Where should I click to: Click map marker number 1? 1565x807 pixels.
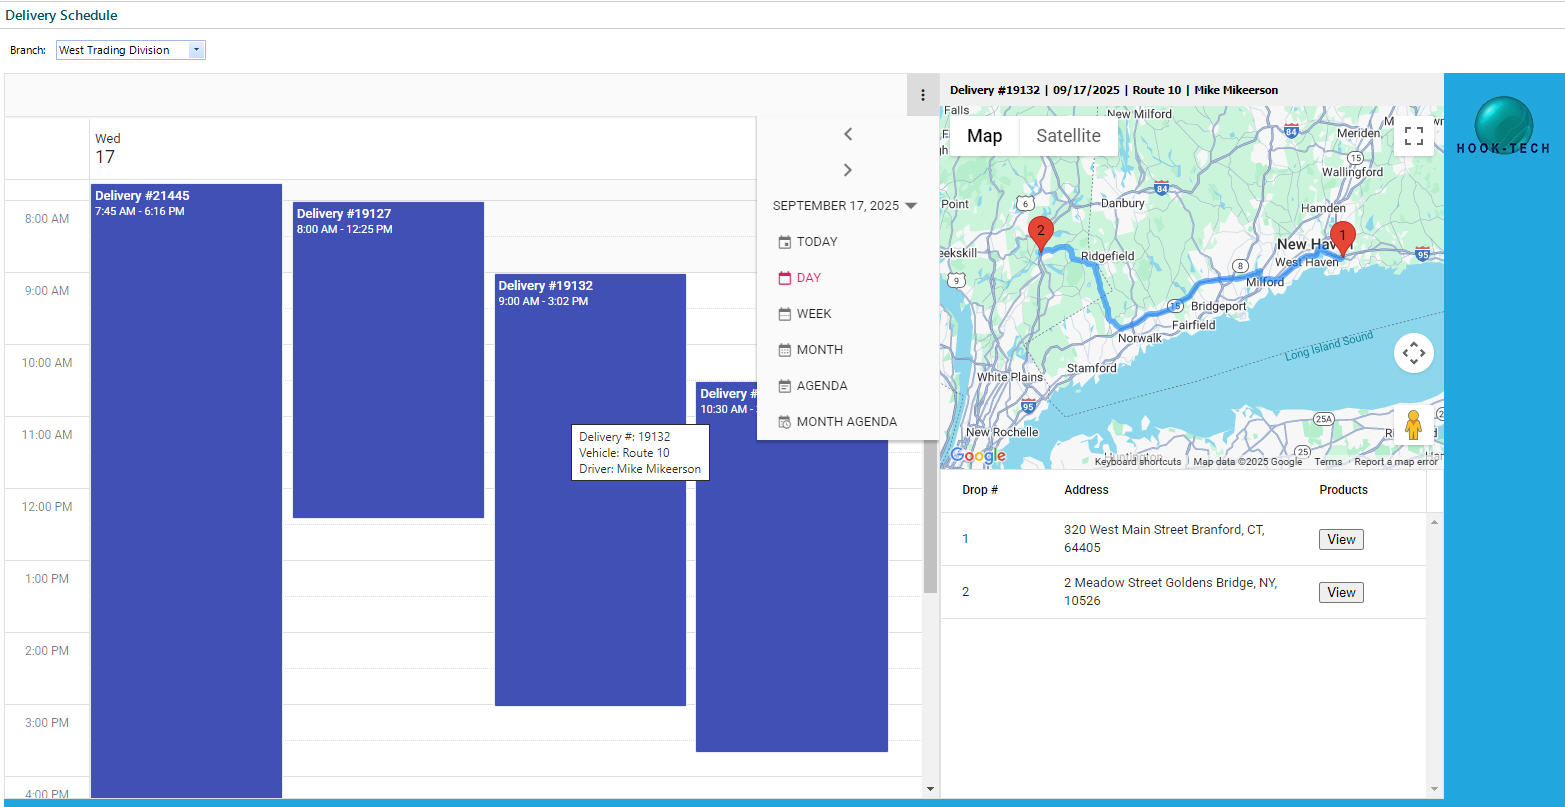(1343, 240)
